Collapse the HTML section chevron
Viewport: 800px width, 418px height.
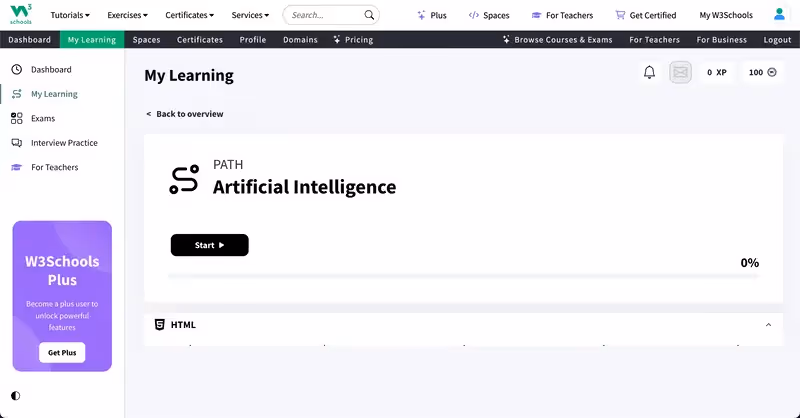(x=768, y=325)
